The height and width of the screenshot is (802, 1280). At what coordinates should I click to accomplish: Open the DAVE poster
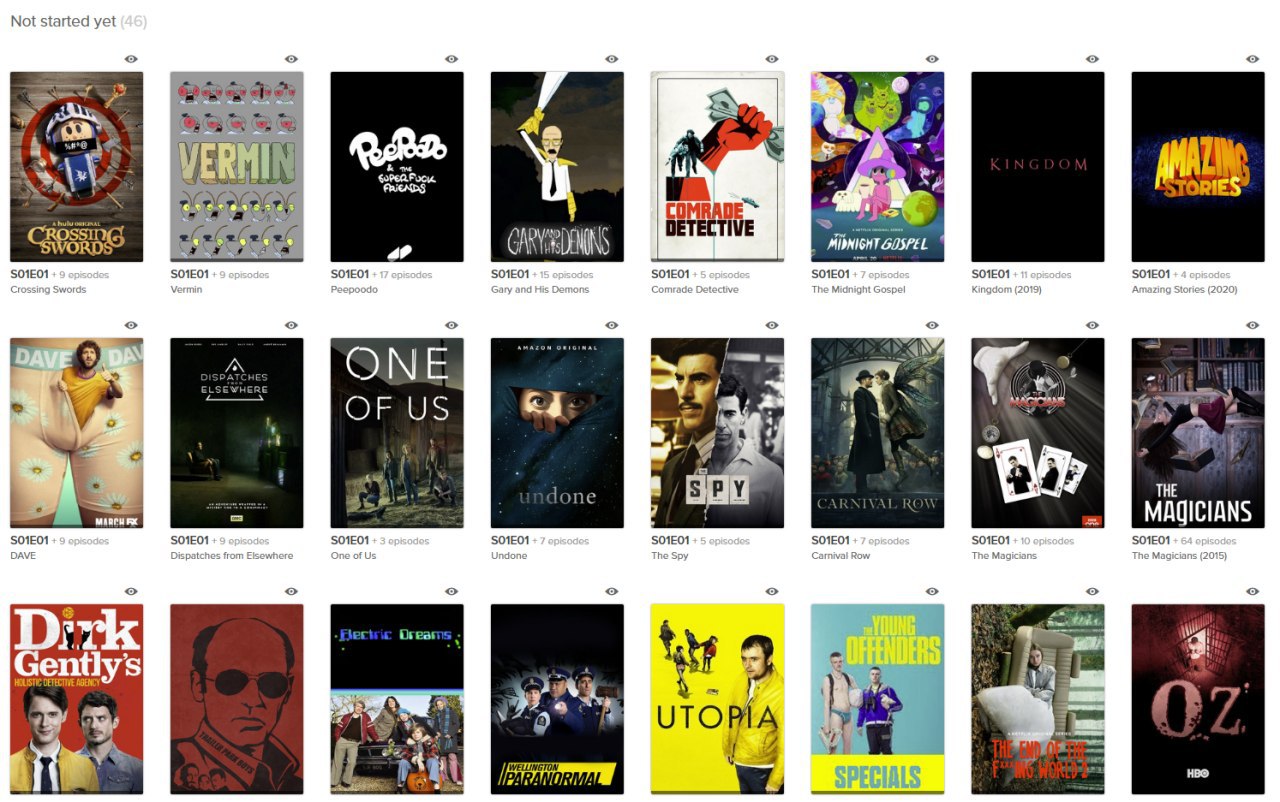pos(77,433)
